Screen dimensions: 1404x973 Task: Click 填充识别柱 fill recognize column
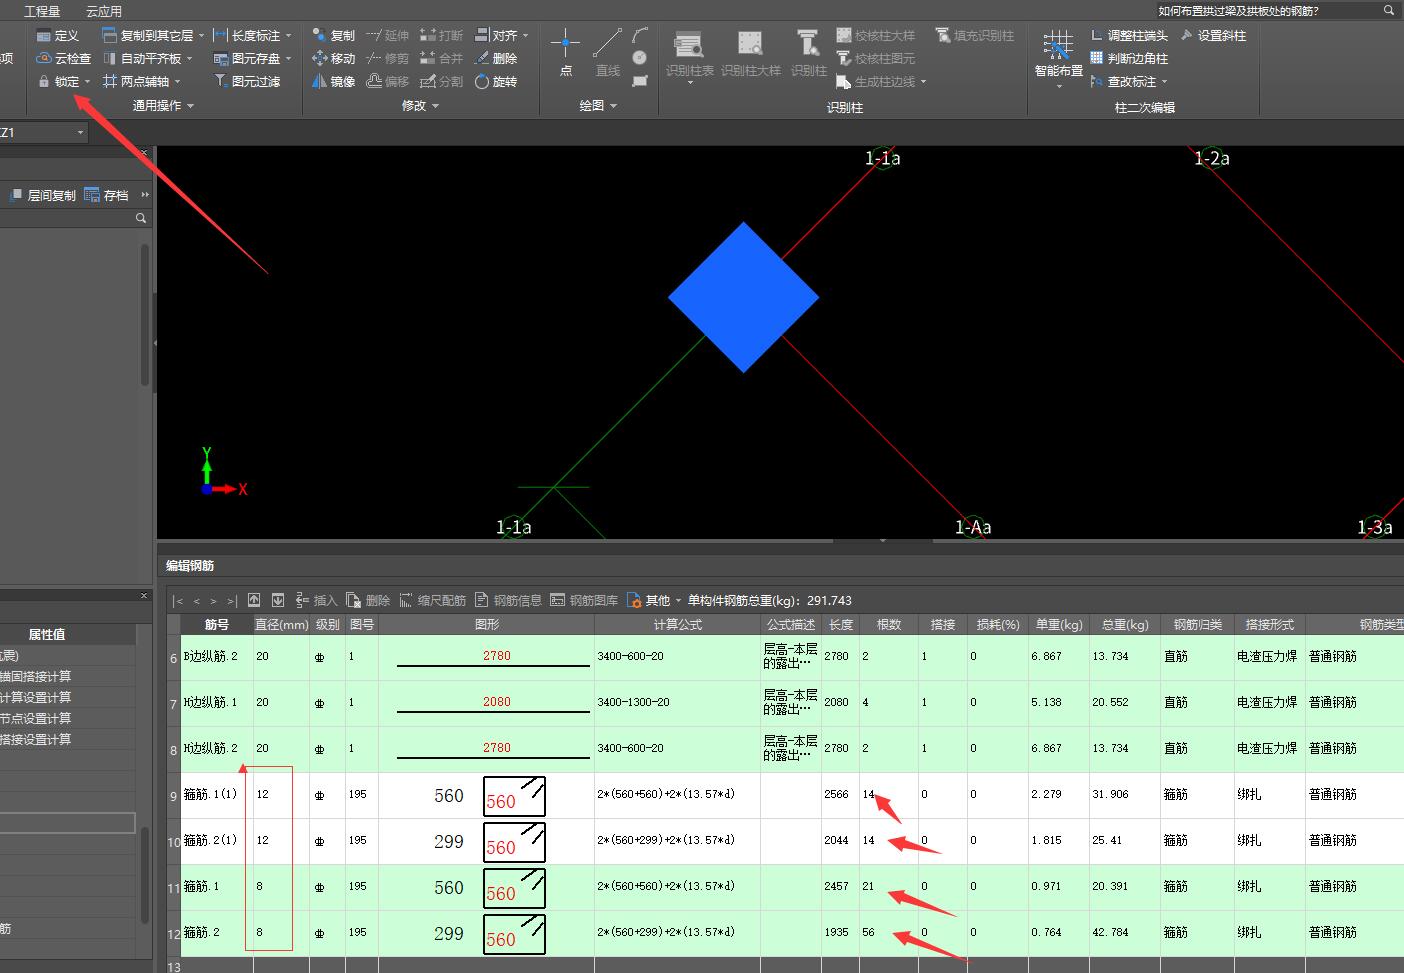click(x=975, y=36)
